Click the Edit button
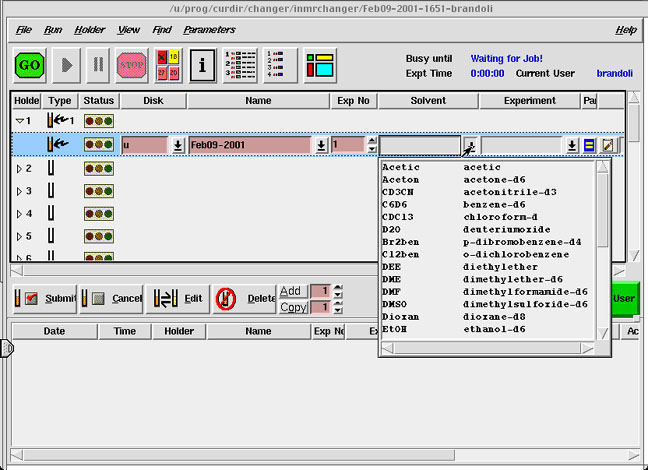 pos(179,298)
